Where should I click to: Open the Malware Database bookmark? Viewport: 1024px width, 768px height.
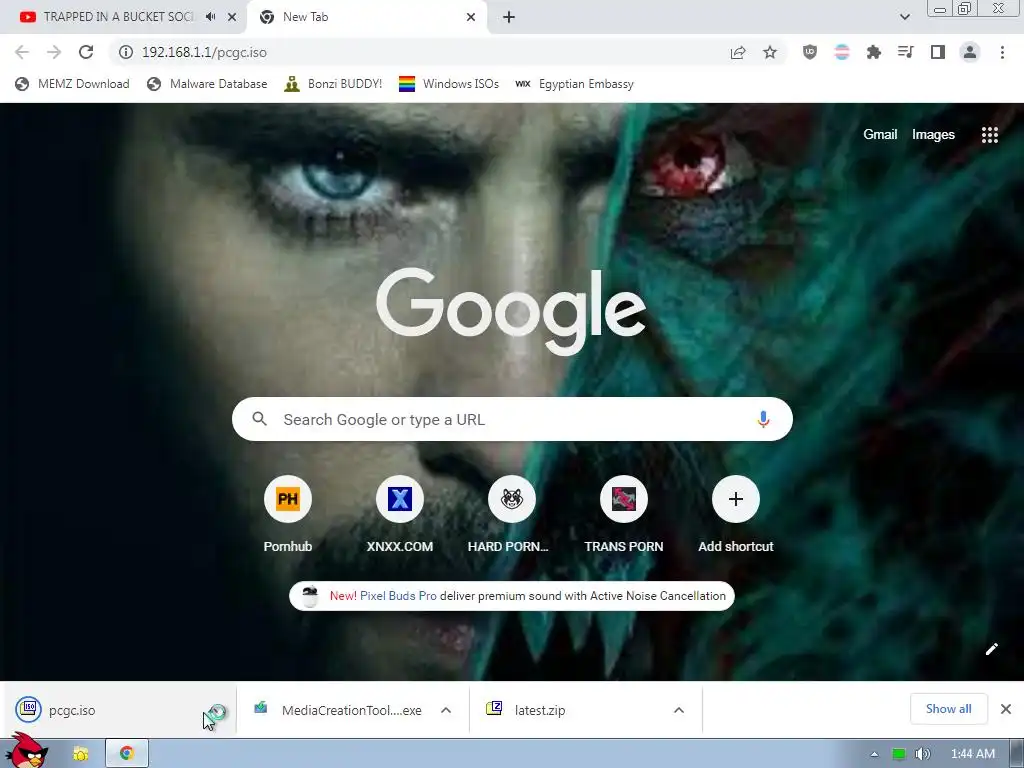pos(207,84)
